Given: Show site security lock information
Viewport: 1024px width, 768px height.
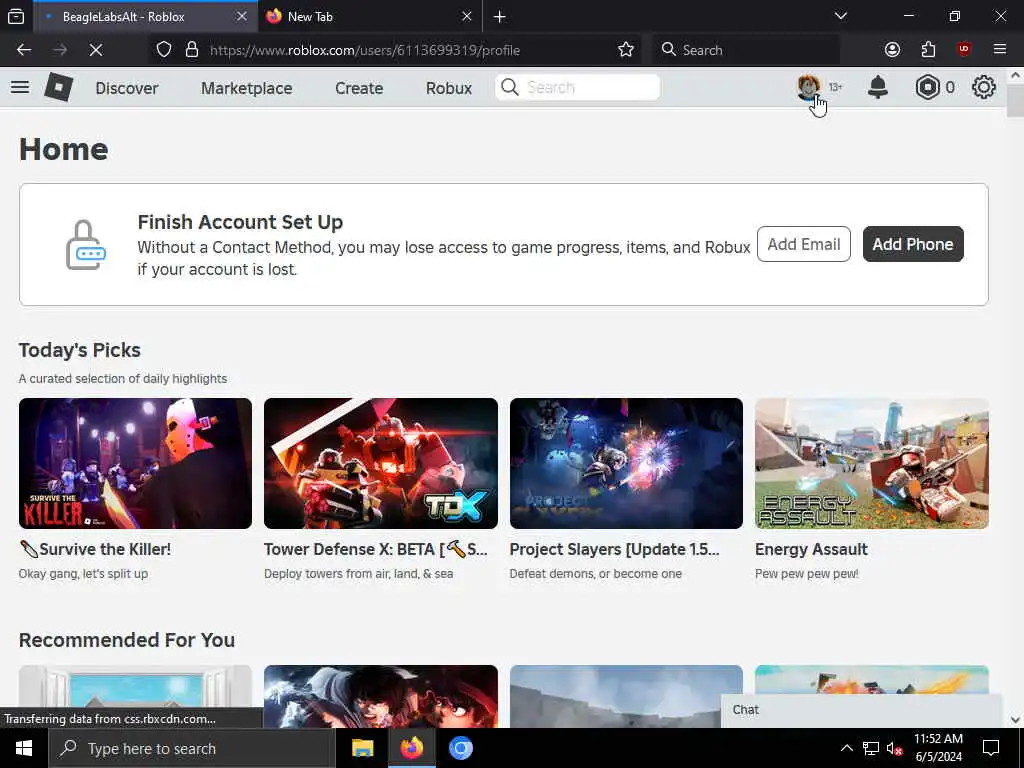Looking at the screenshot, I should click(x=192, y=50).
